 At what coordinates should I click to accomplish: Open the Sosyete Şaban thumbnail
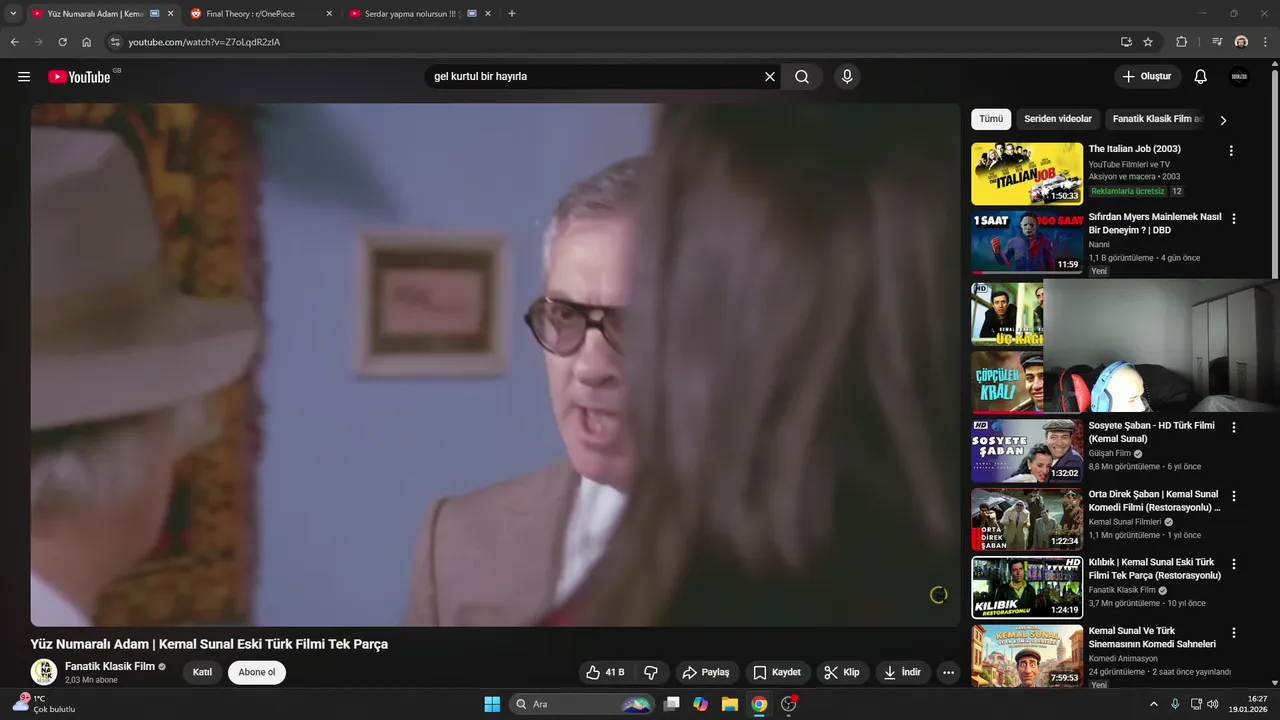point(1027,450)
